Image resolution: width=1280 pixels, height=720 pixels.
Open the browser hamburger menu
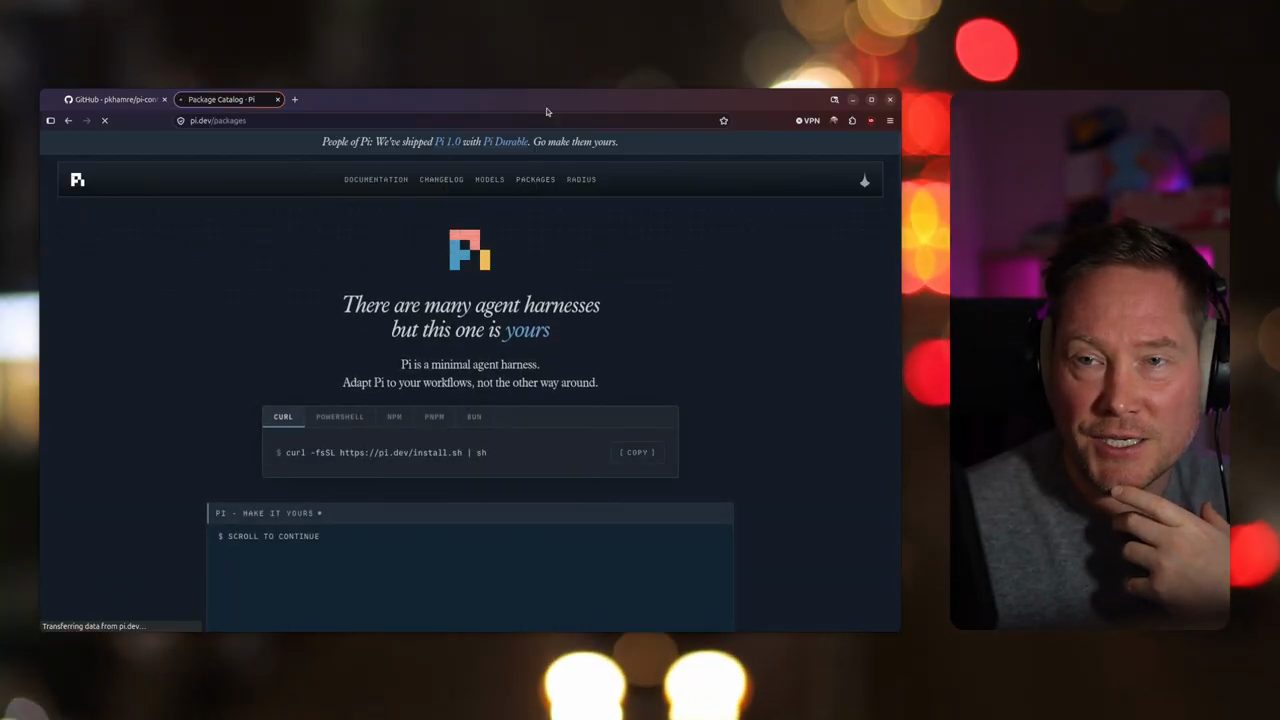tap(890, 121)
